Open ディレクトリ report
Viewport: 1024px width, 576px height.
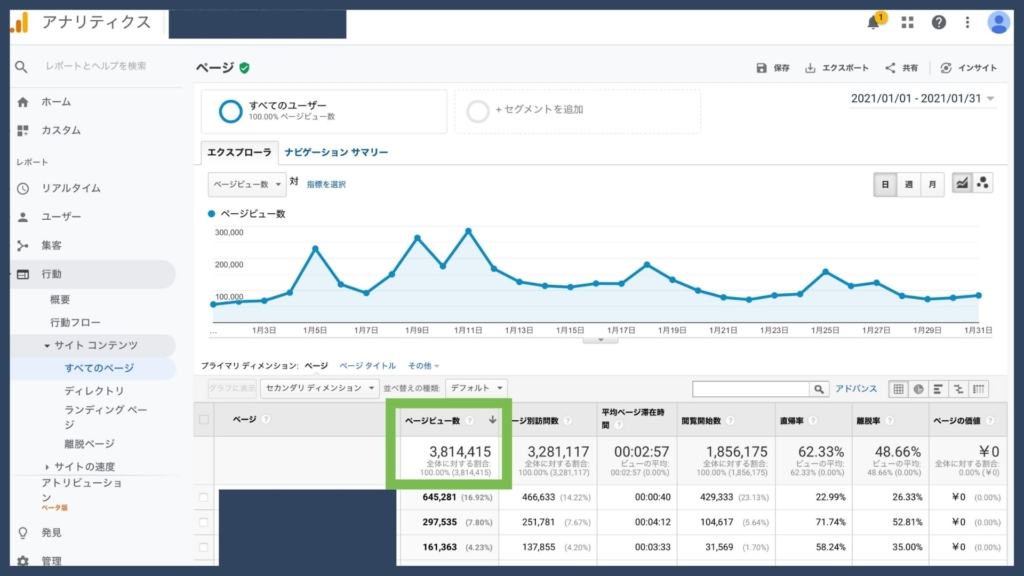click(x=94, y=391)
